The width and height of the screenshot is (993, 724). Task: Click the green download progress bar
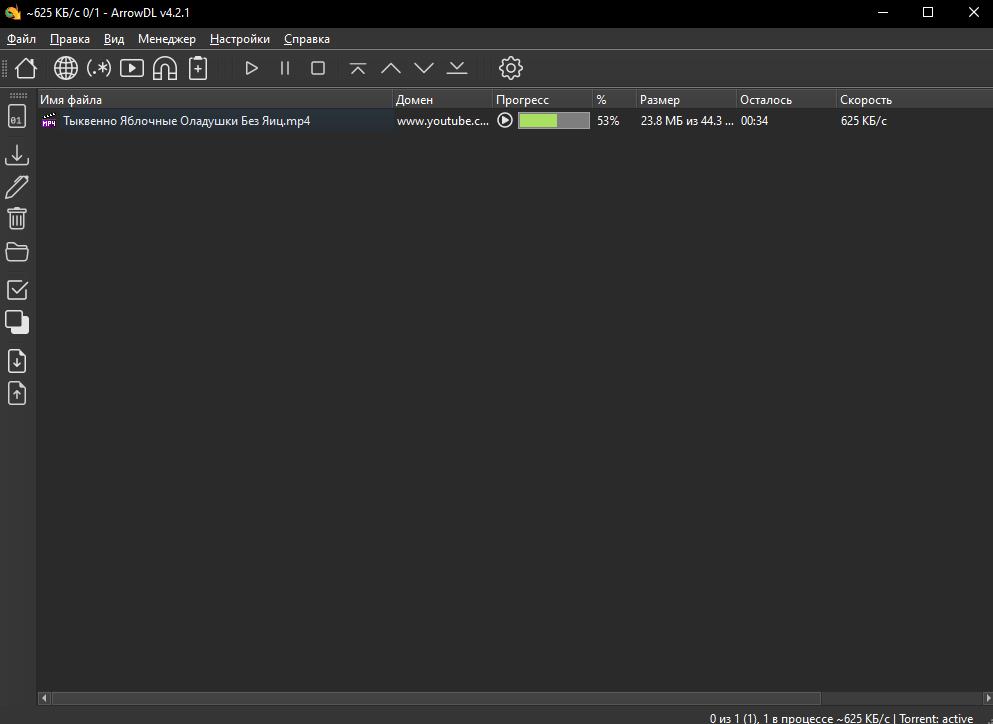pos(553,121)
